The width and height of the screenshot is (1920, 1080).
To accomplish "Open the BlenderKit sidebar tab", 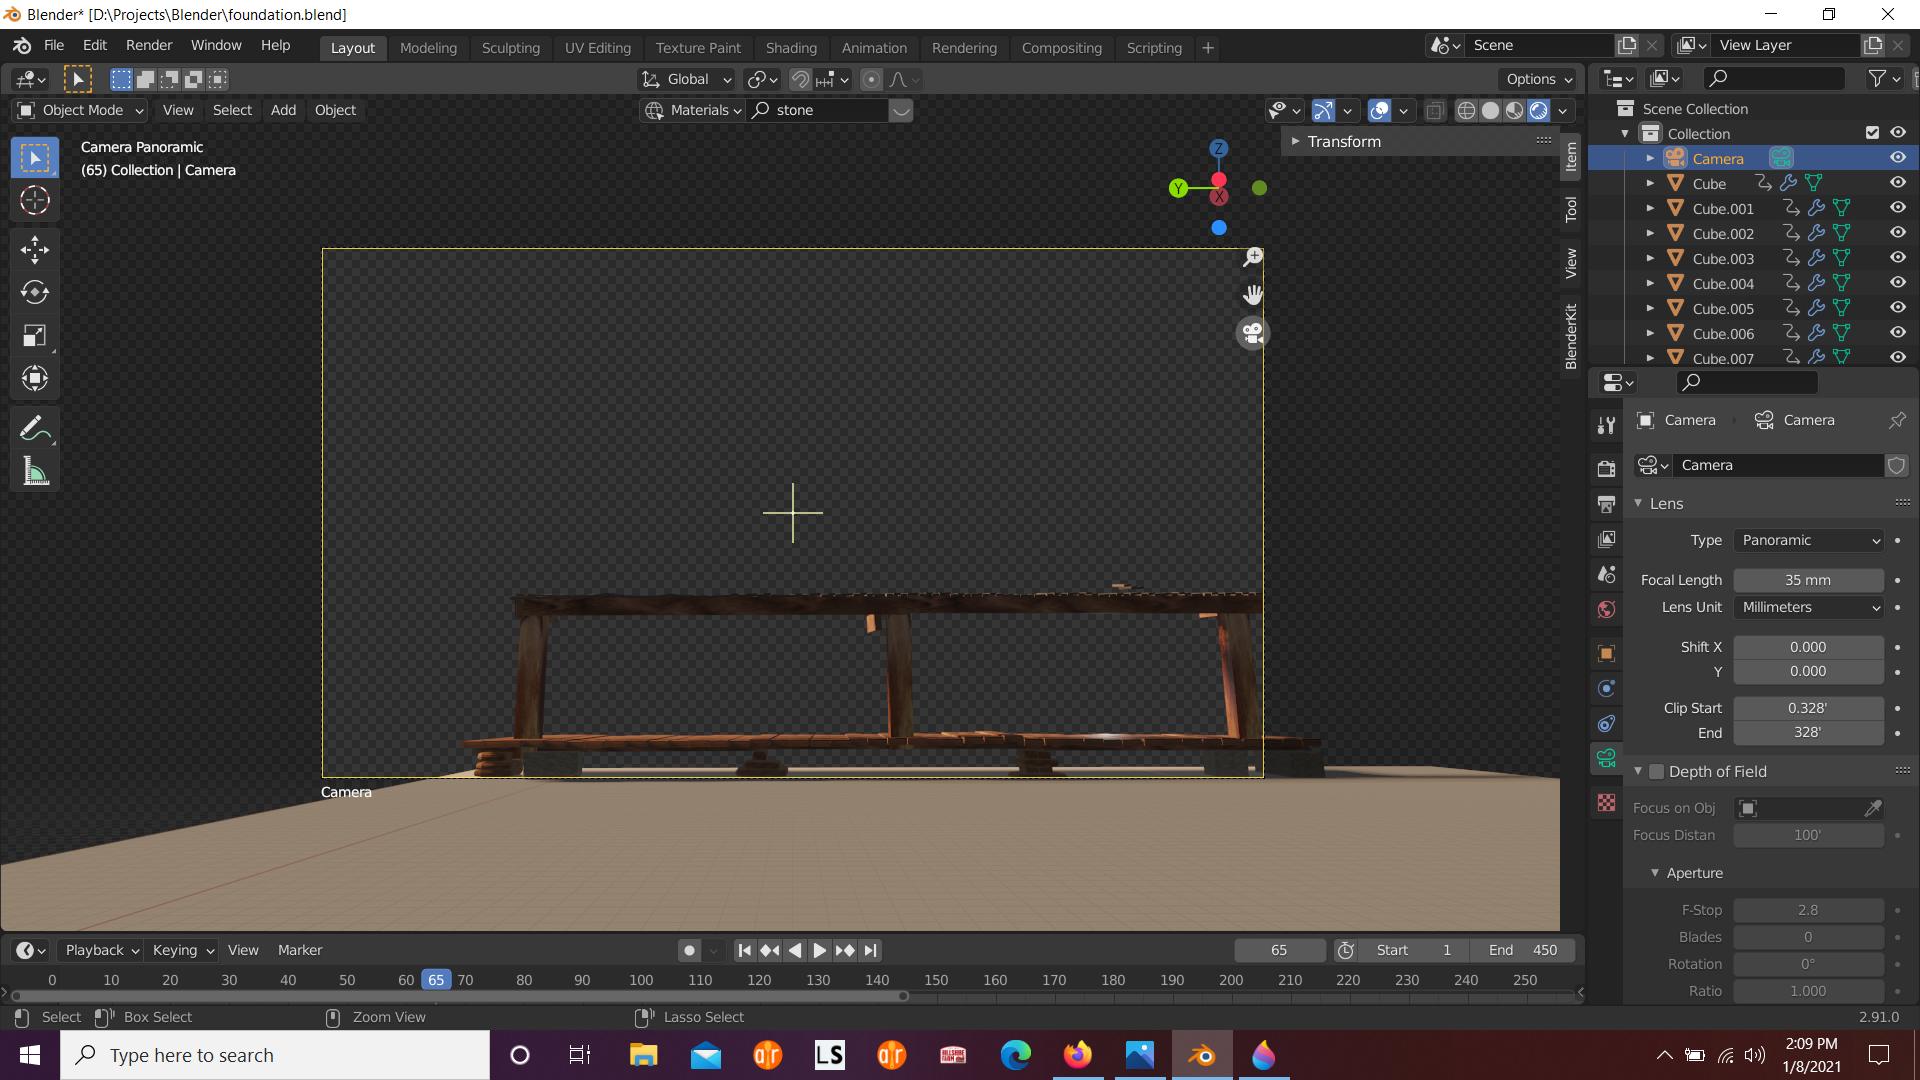I will click(x=1571, y=336).
